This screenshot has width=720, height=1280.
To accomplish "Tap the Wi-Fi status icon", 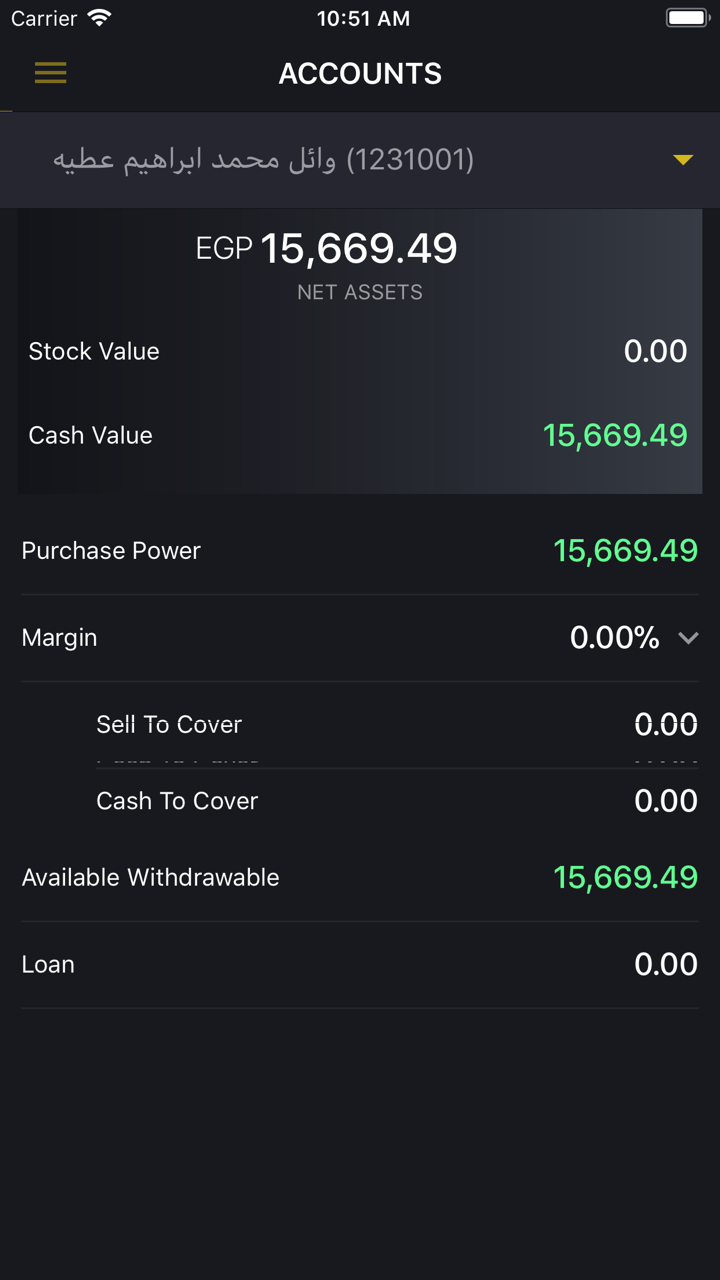I will (99, 18).
